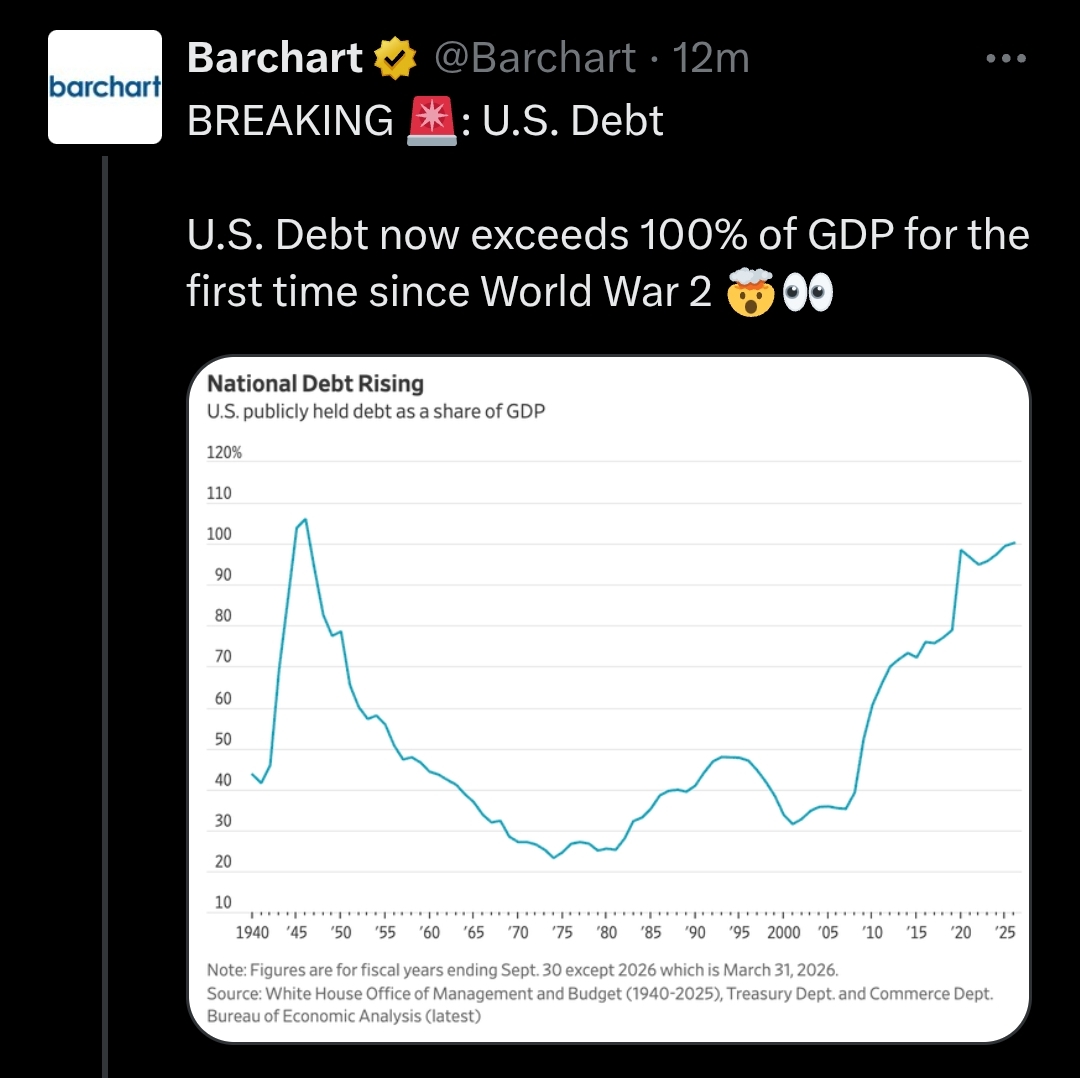1080x1078 pixels.
Task: Click the eyes emoji
Action: tap(808, 292)
